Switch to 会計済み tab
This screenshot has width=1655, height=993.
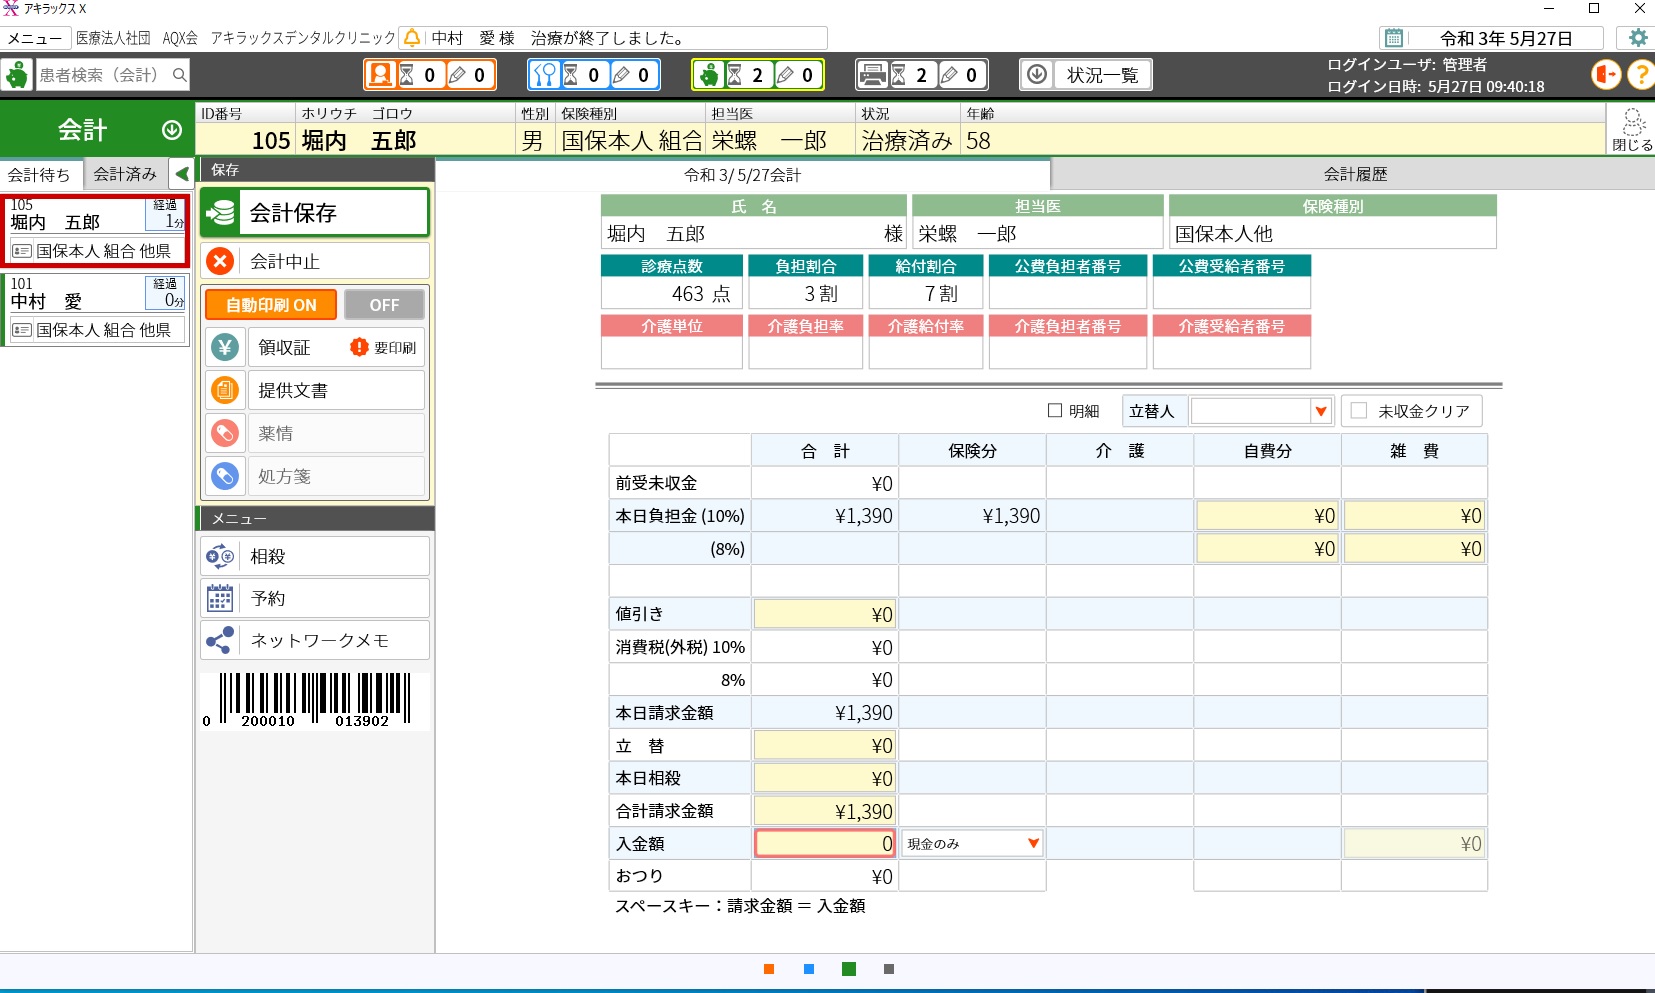pos(125,174)
